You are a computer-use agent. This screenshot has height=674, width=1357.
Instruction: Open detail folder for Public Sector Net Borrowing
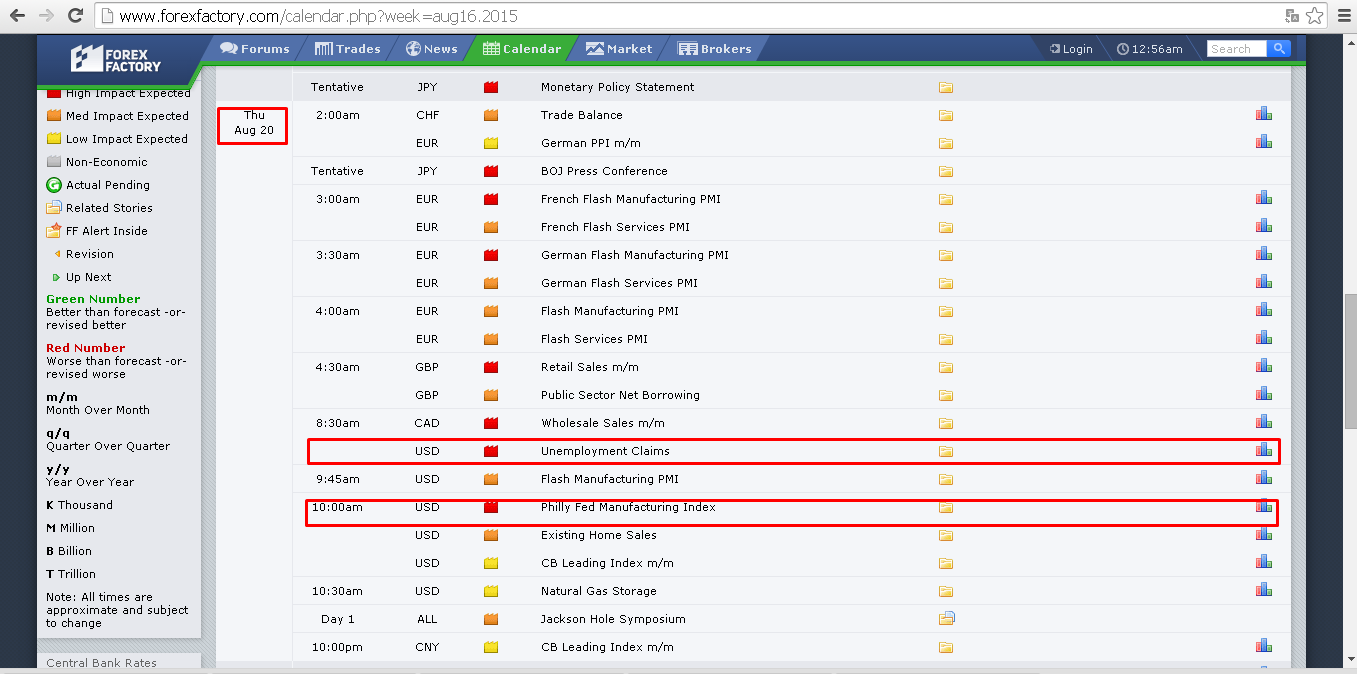pos(945,396)
